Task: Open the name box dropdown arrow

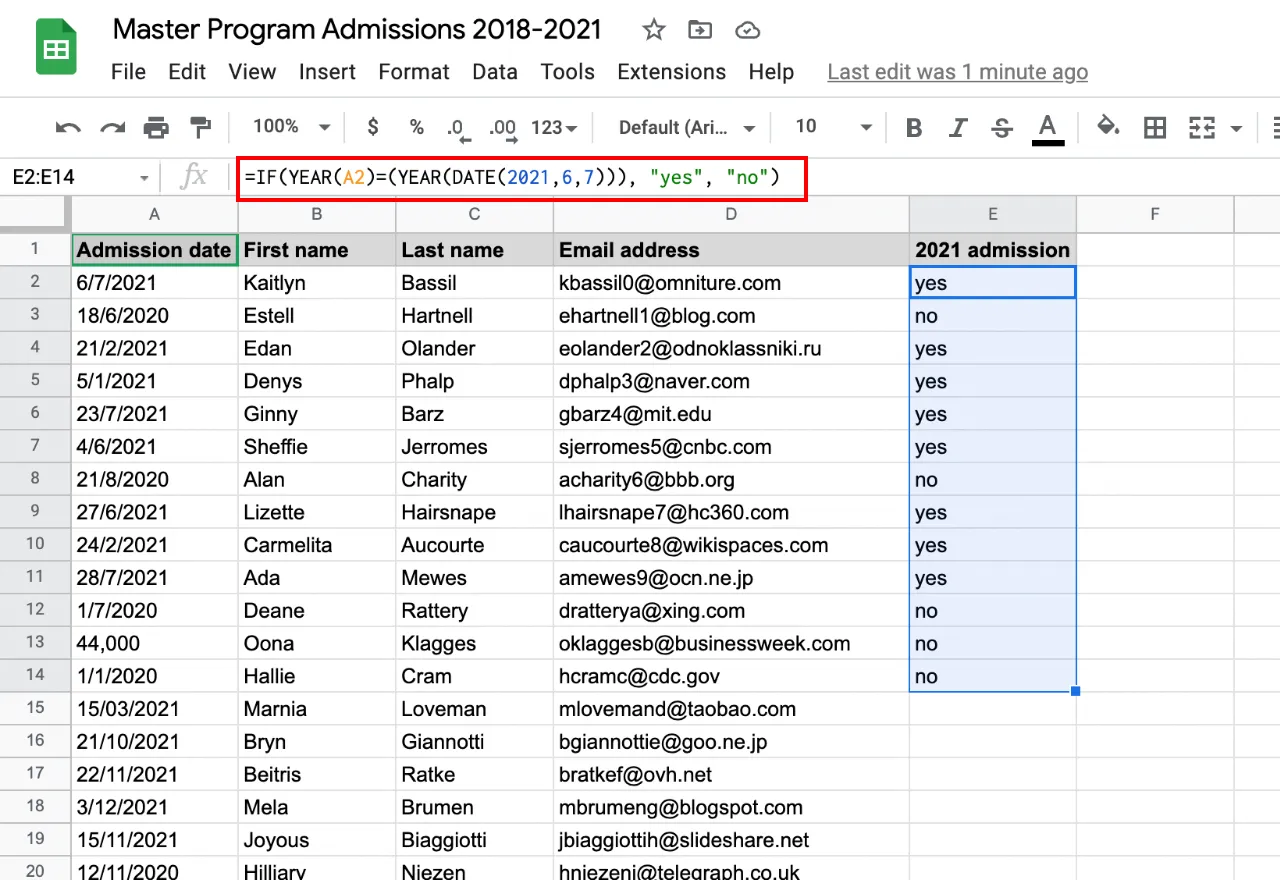Action: [x=144, y=178]
